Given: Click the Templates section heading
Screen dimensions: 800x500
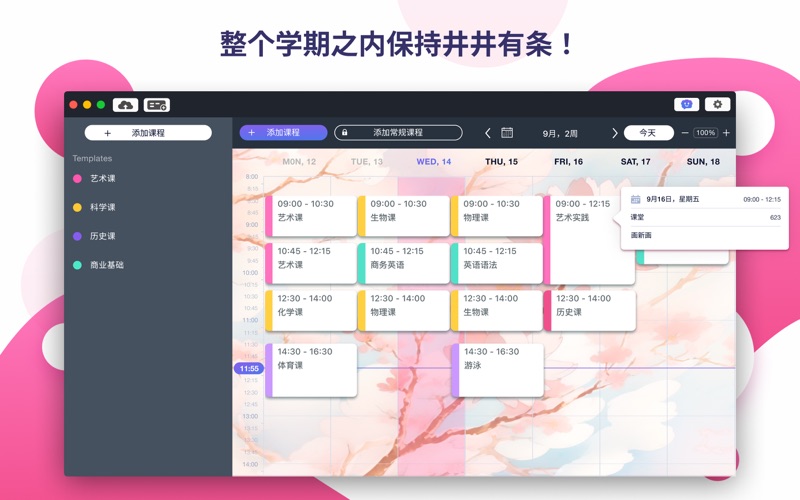Looking at the screenshot, I should tap(92, 158).
